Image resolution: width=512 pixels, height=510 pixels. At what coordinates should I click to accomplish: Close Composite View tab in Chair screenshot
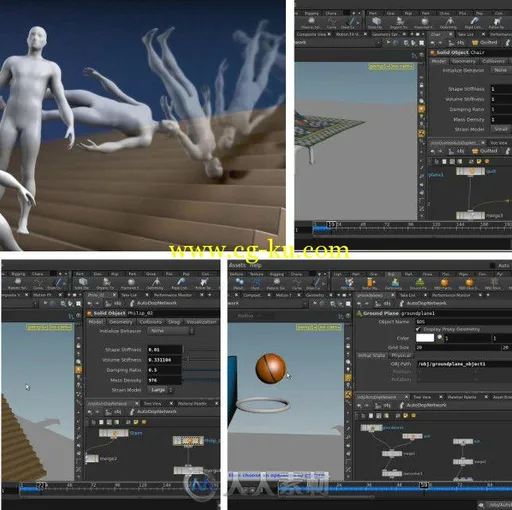coord(329,34)
